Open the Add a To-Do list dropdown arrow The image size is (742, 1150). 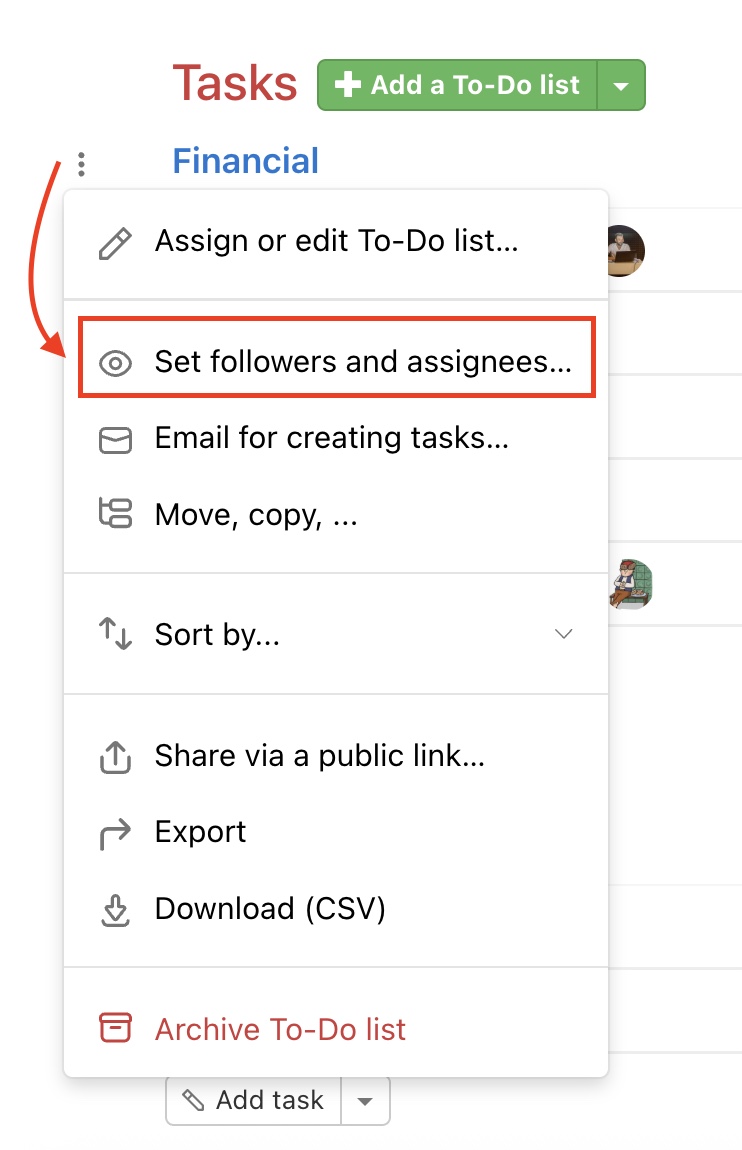[x=621, y=85]
